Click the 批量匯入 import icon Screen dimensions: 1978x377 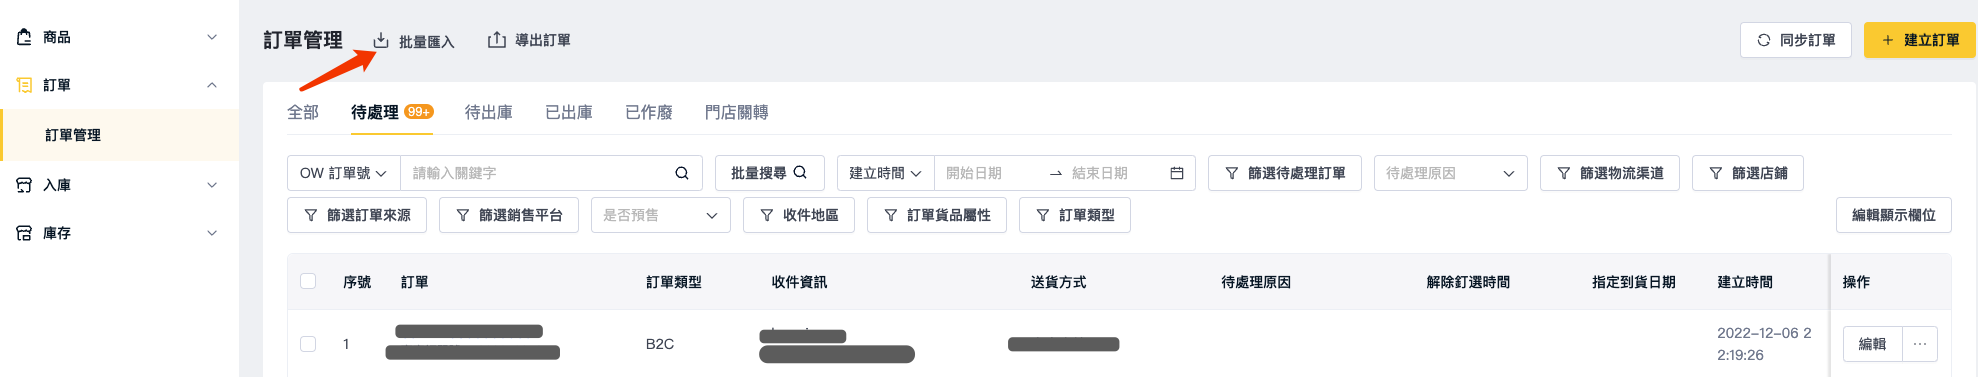pyautogui.click(x=381, y=41)
